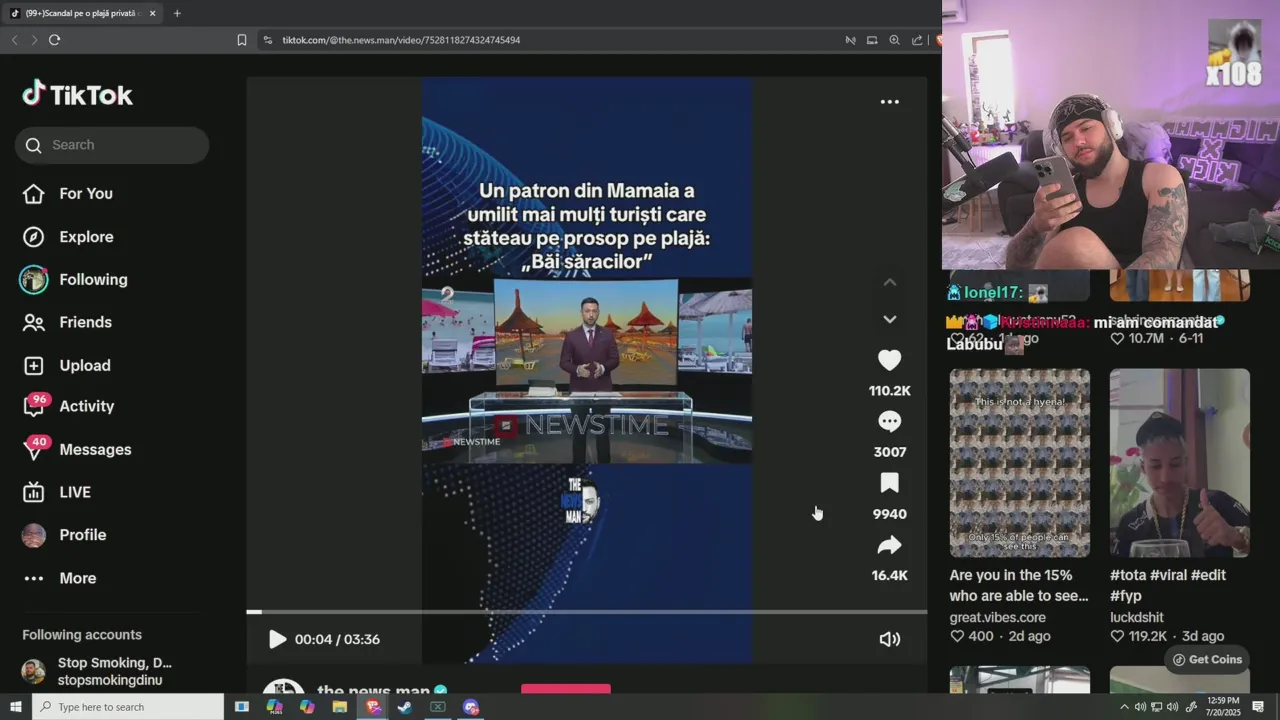Go back in the browser
Image resolution: width=1280 pixels, height=720 pixels.
[14, 40]
